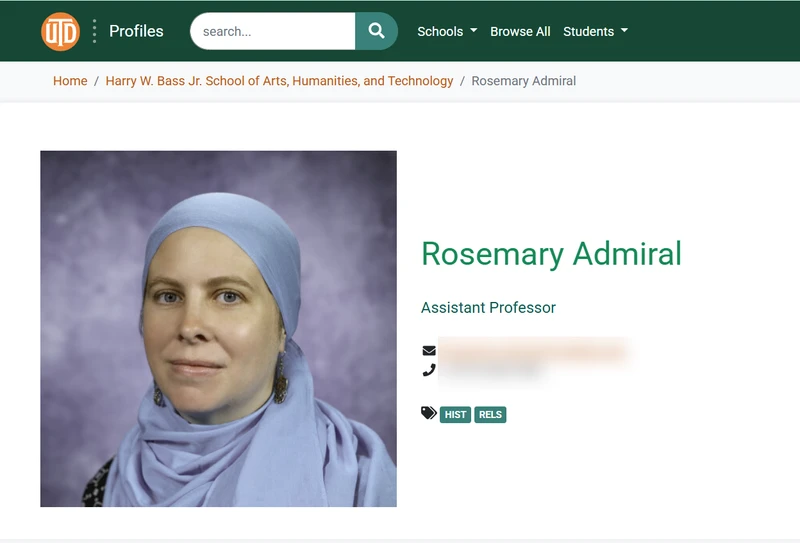The height and width of the screenshot is (543, 800).
Task: Click the caret arrow next to Students
Action: (624, 30)
